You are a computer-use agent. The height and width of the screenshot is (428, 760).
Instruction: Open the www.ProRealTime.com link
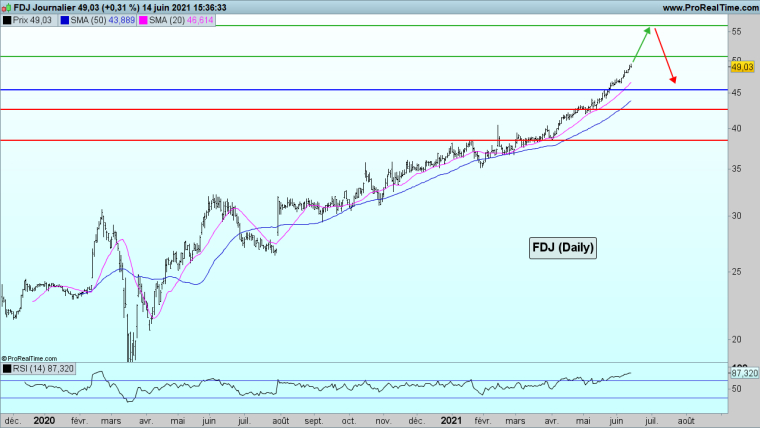pos(710,8)
